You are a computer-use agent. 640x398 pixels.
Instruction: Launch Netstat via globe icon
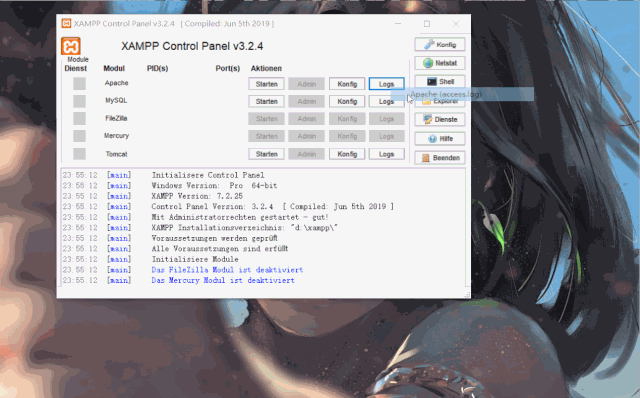(x=440, y=63)
